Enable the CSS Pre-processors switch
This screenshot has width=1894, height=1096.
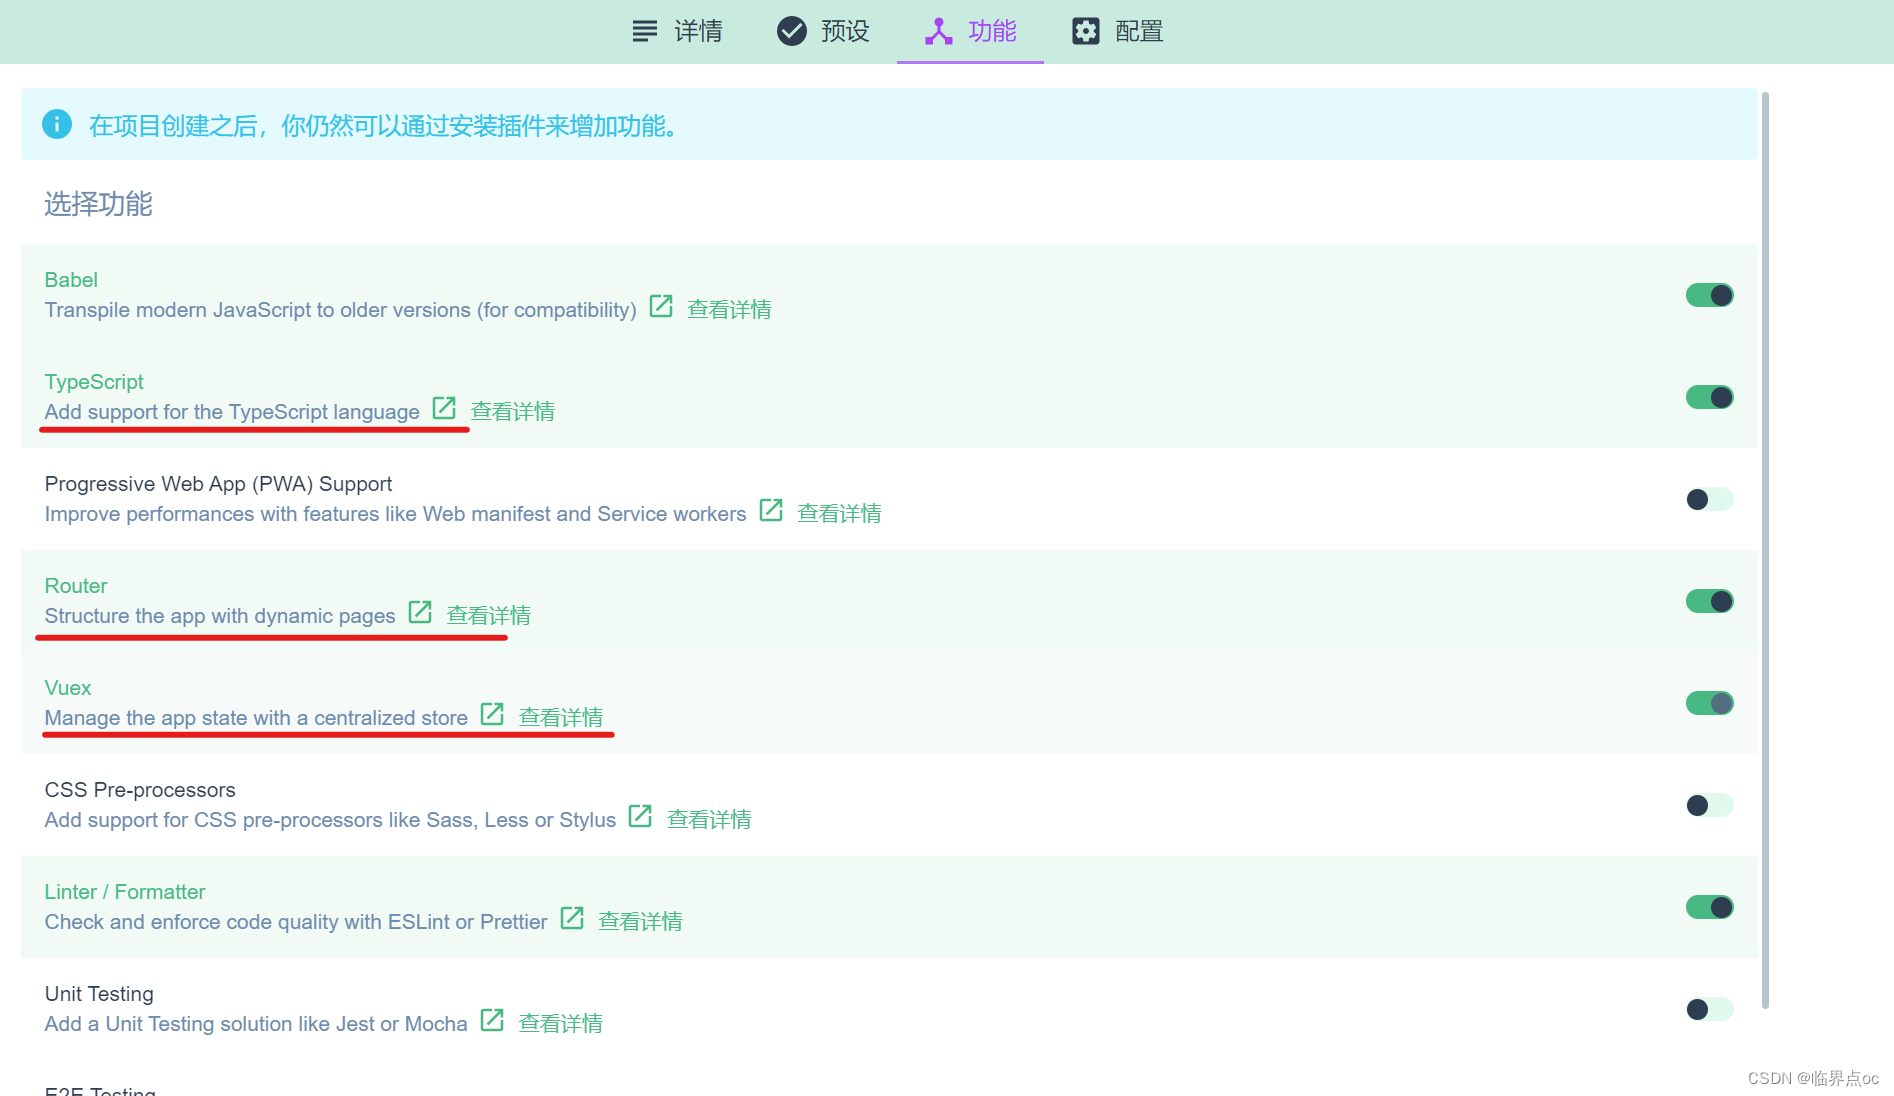[x=1710, y=805]
